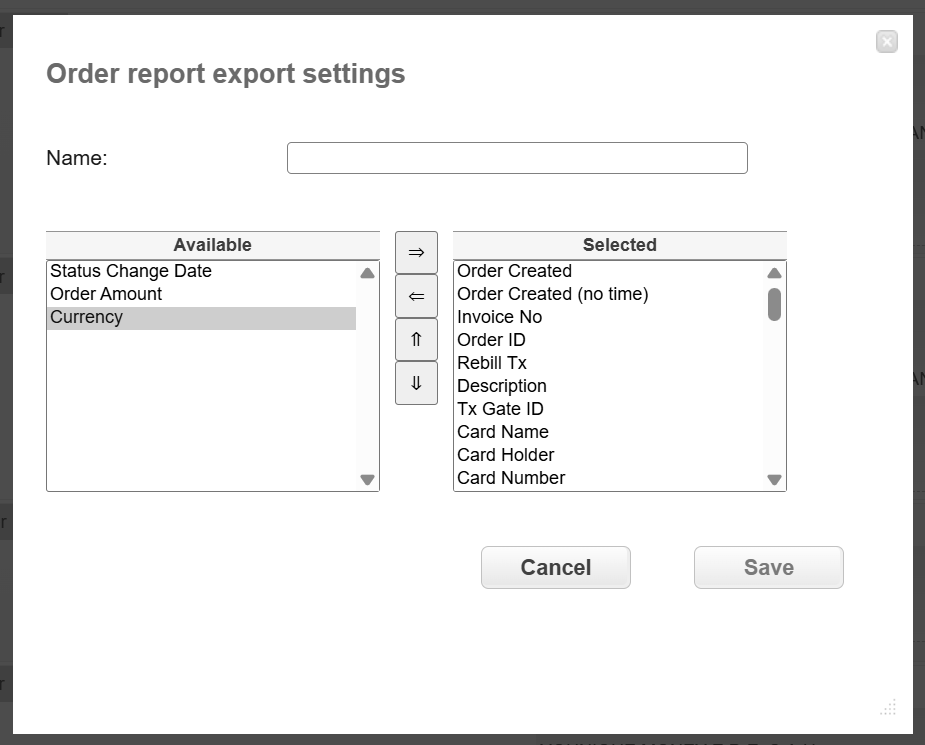Viewport: 925px width, 745px height.
Task: Select Card Holder in Selected list
Action: coord(505,455)
